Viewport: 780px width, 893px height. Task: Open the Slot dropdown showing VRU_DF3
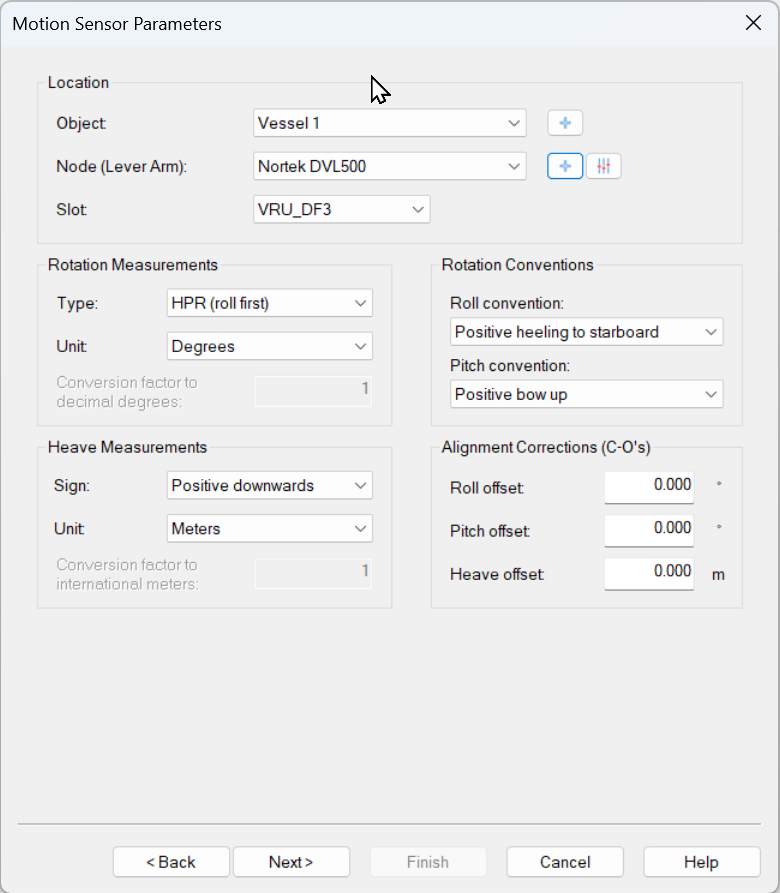click(342, 209)
